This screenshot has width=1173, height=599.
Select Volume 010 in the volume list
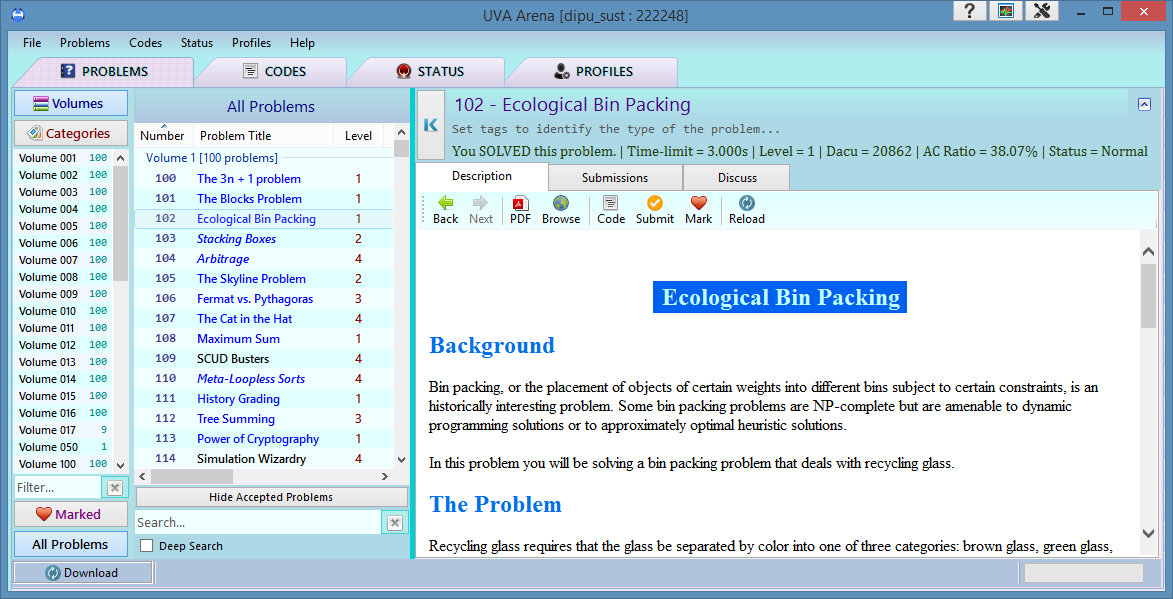pyautogui.click(x=63, y=311)
